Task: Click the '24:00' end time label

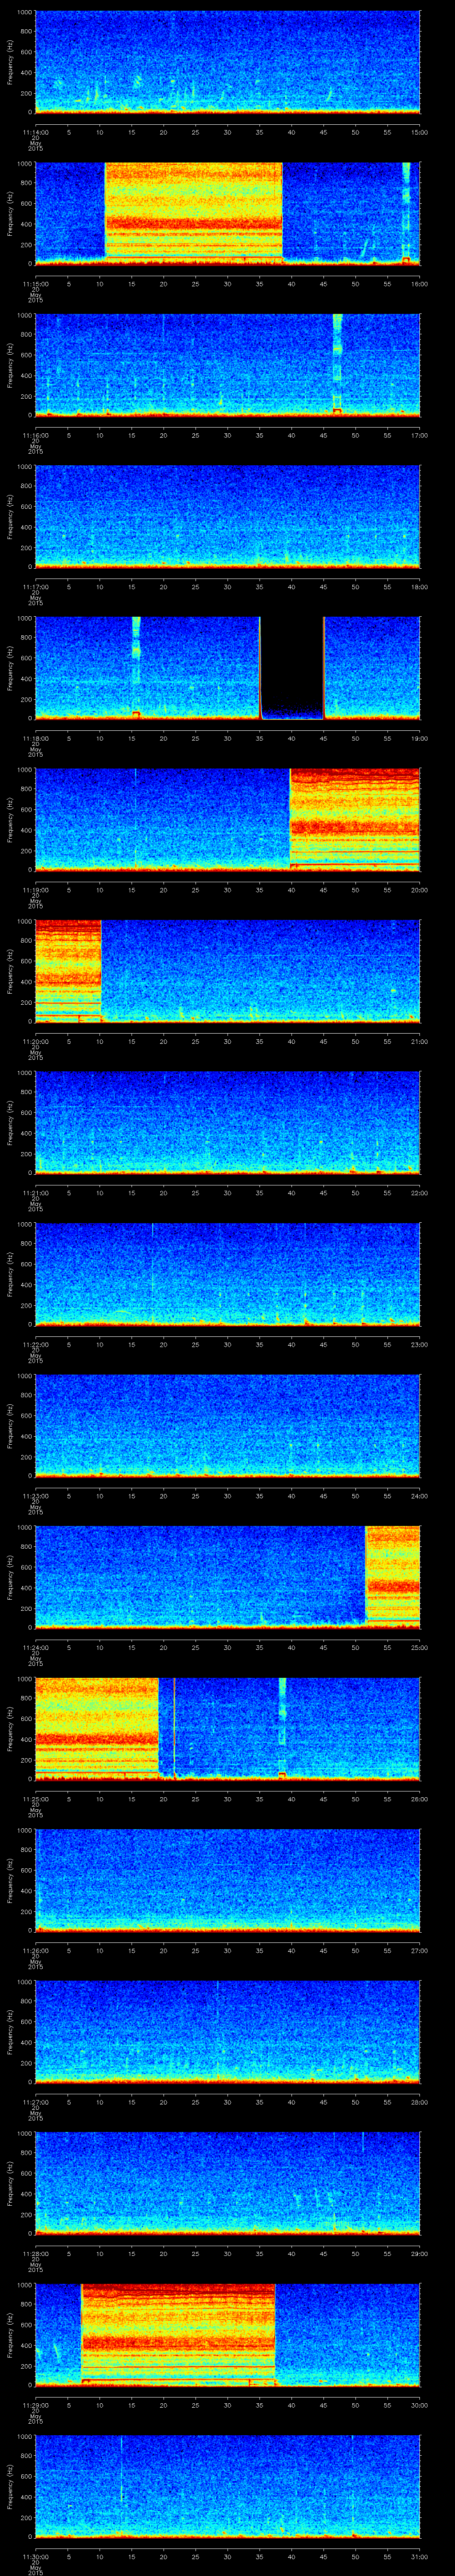Action: point(419,1495)
